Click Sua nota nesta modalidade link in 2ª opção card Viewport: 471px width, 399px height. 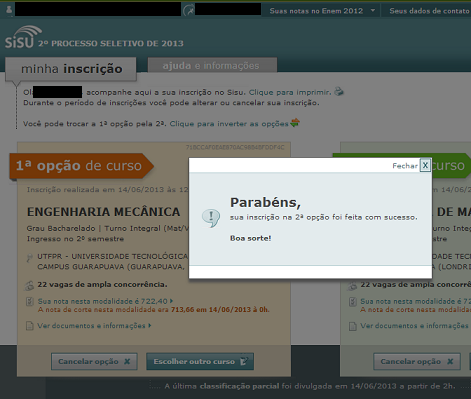tap(415, 301)
